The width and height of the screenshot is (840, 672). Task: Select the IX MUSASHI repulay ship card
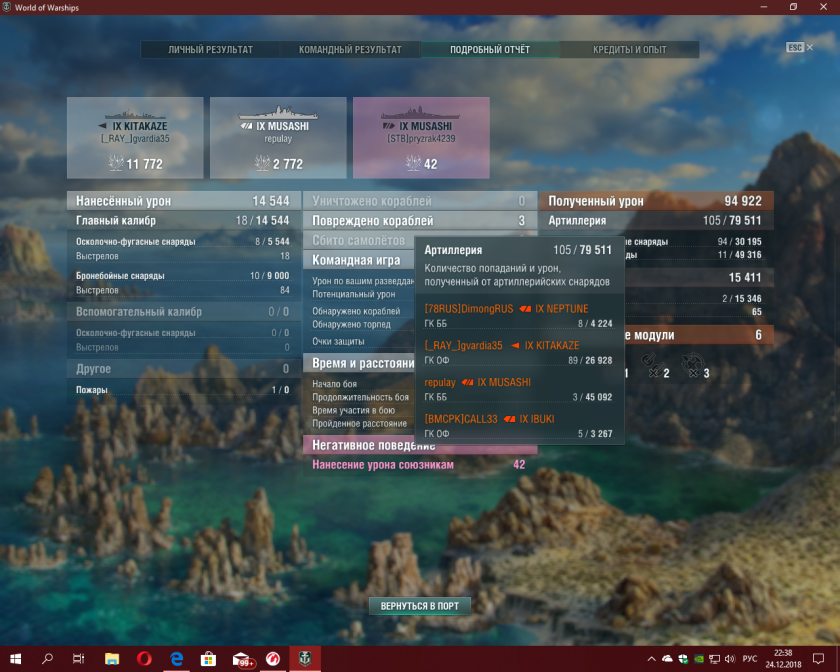(278, 138)
